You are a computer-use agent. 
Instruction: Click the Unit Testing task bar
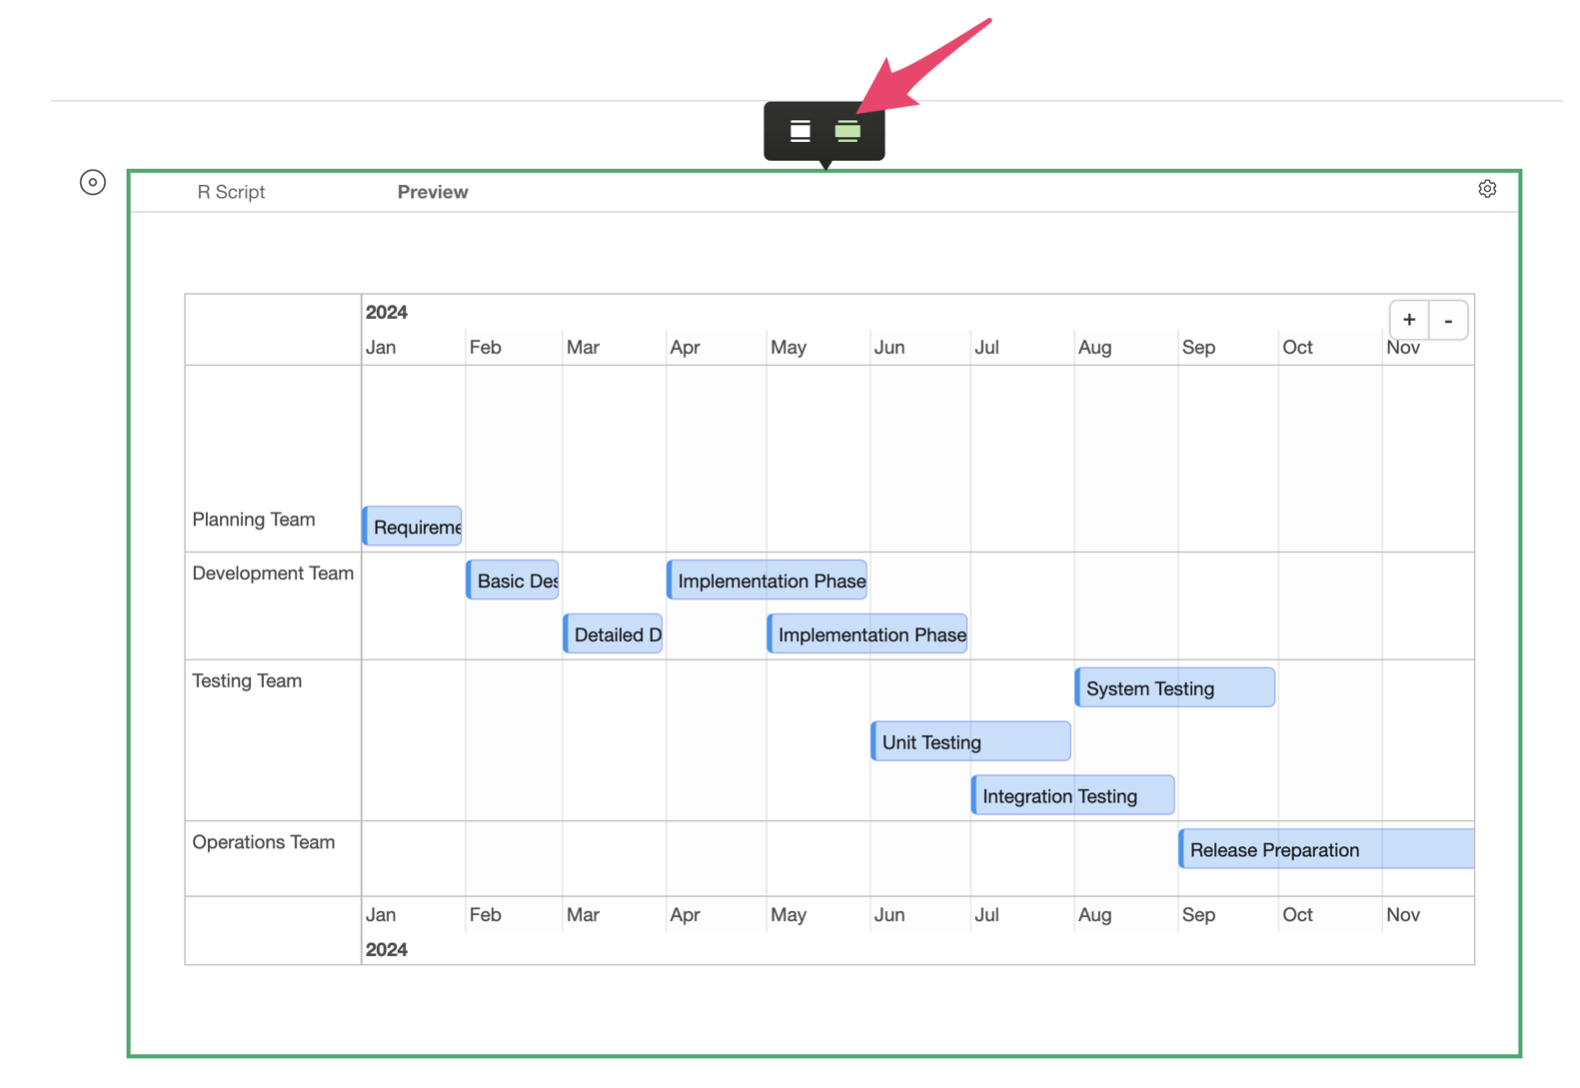click(x=968, y=741)
